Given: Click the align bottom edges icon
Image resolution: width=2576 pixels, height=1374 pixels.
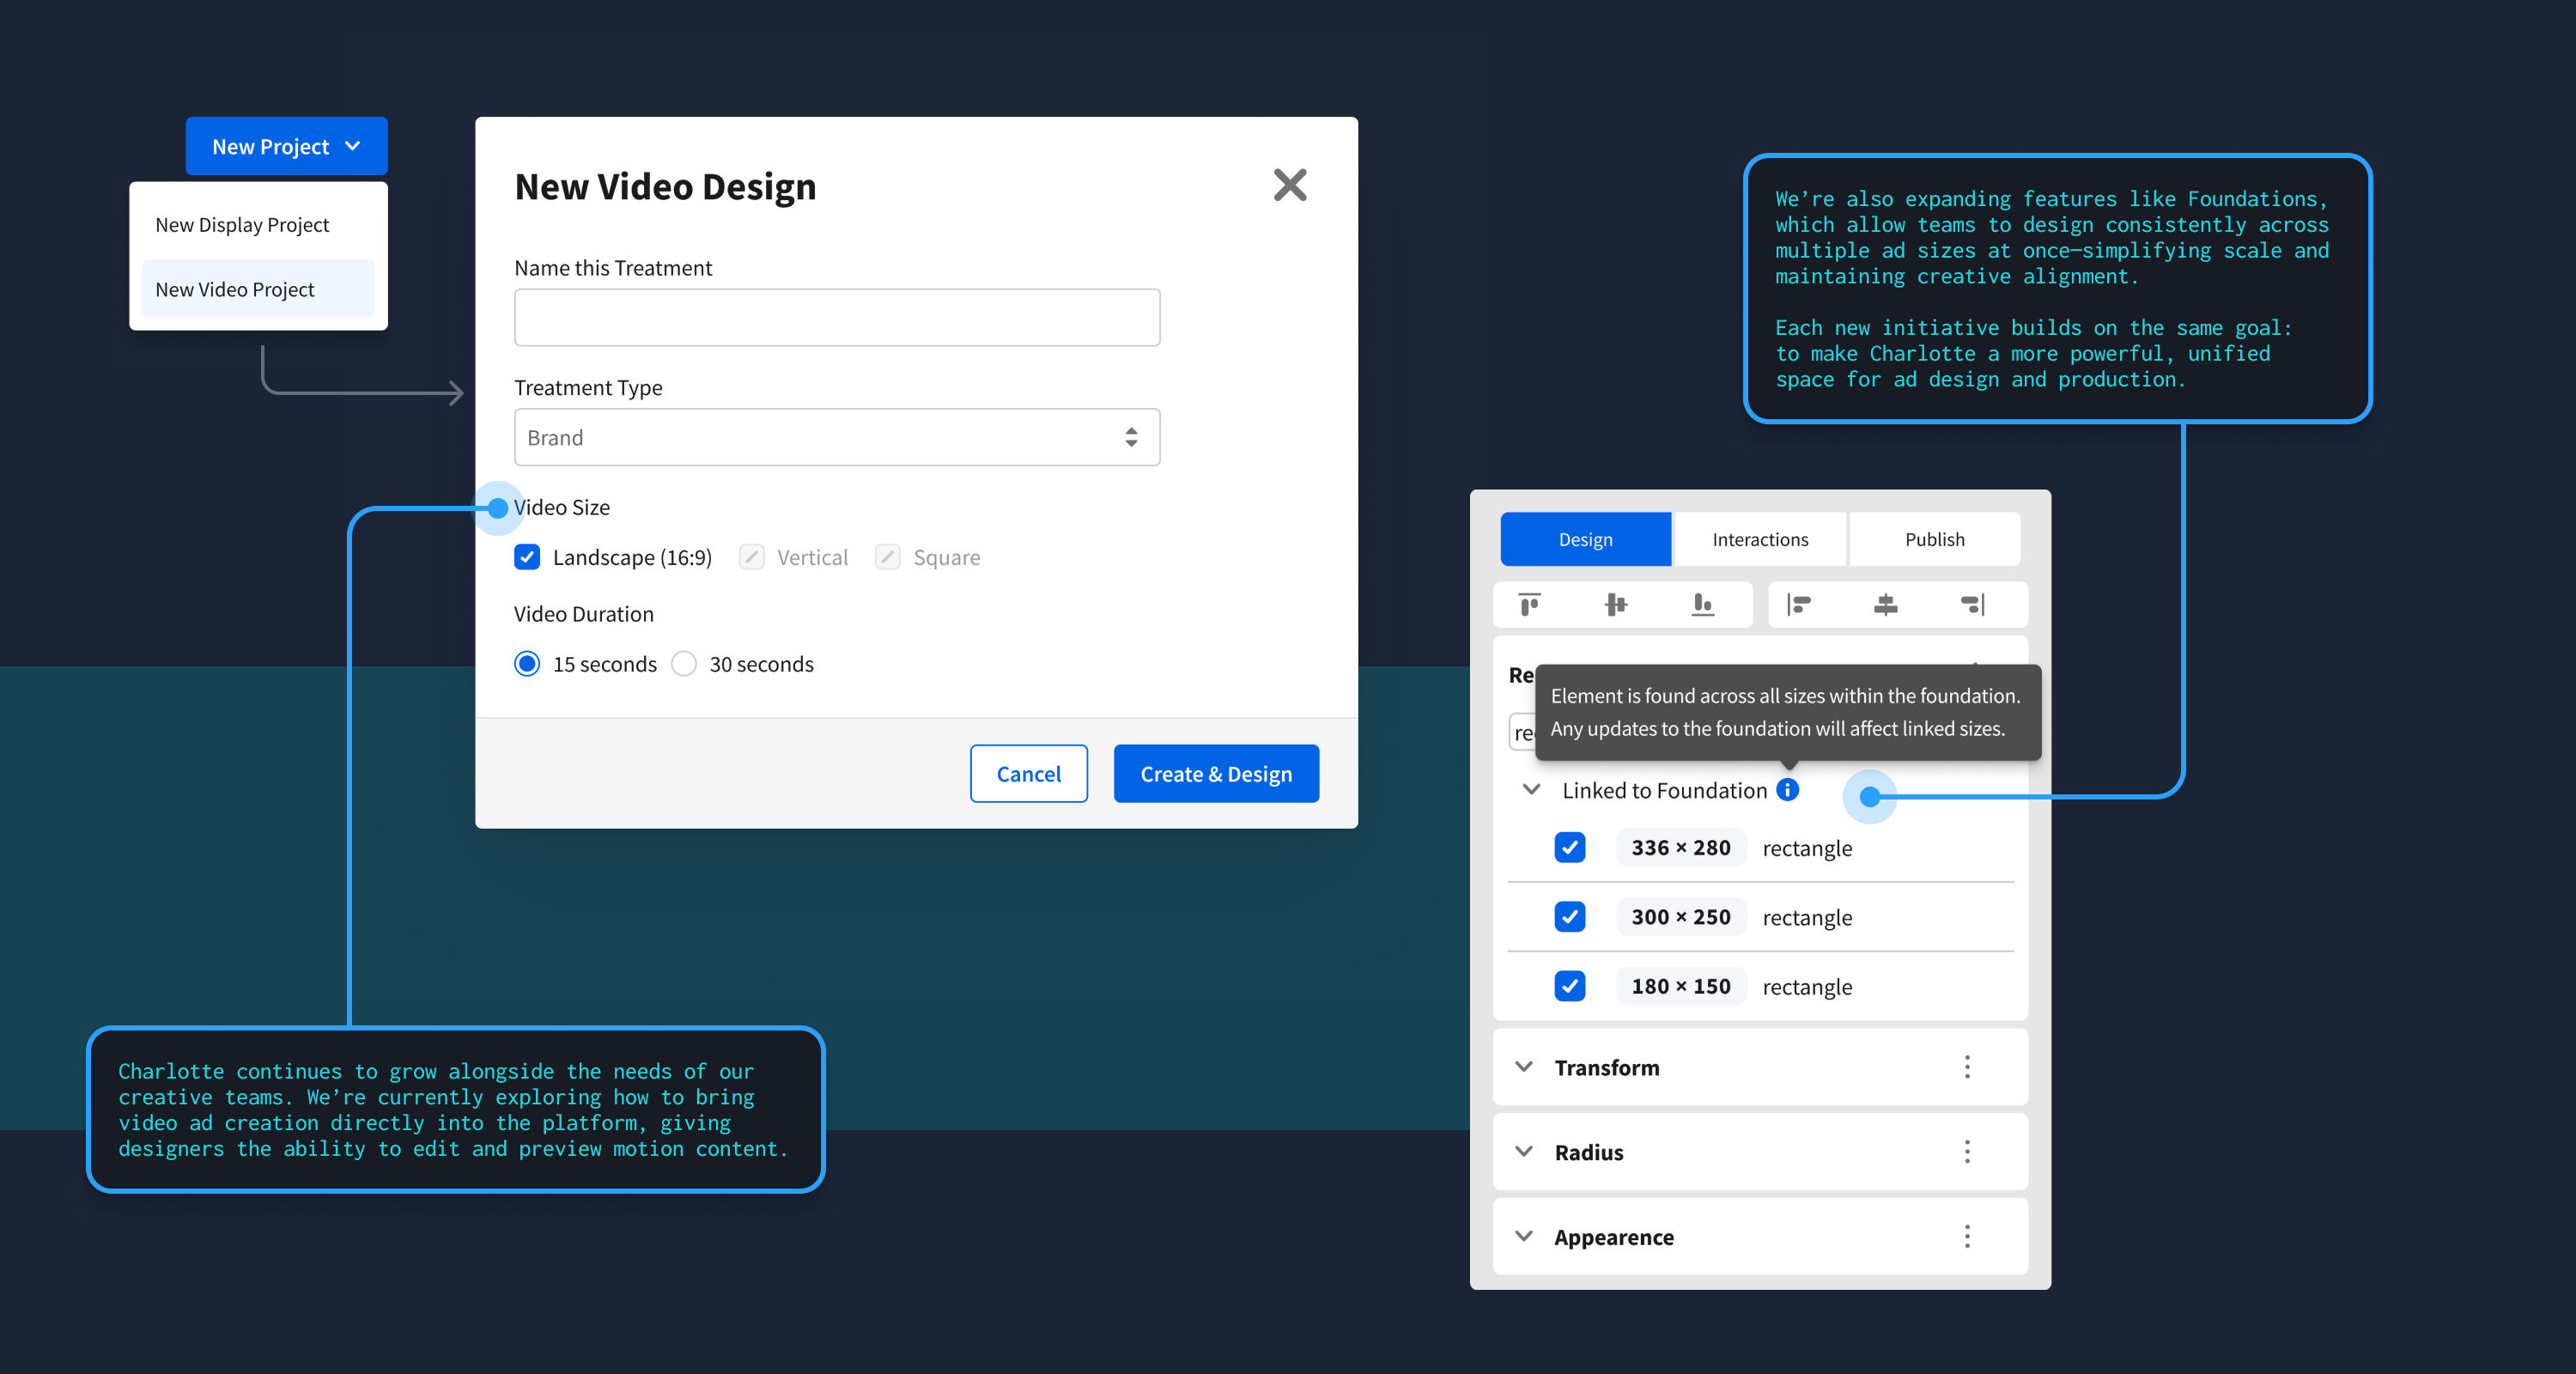Looking at the screenshot, I should (1702, 605).
